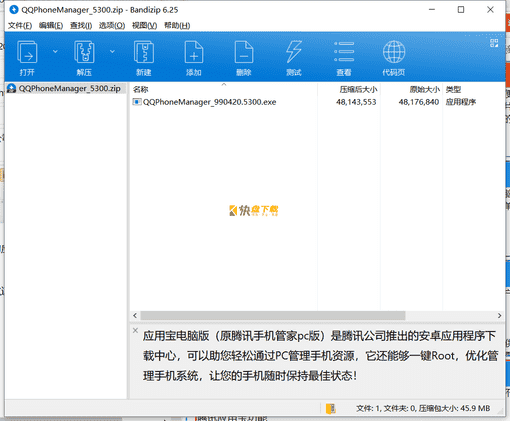
Task: Click the Delete (删除) file icon
Action: [x=244, y=52]
